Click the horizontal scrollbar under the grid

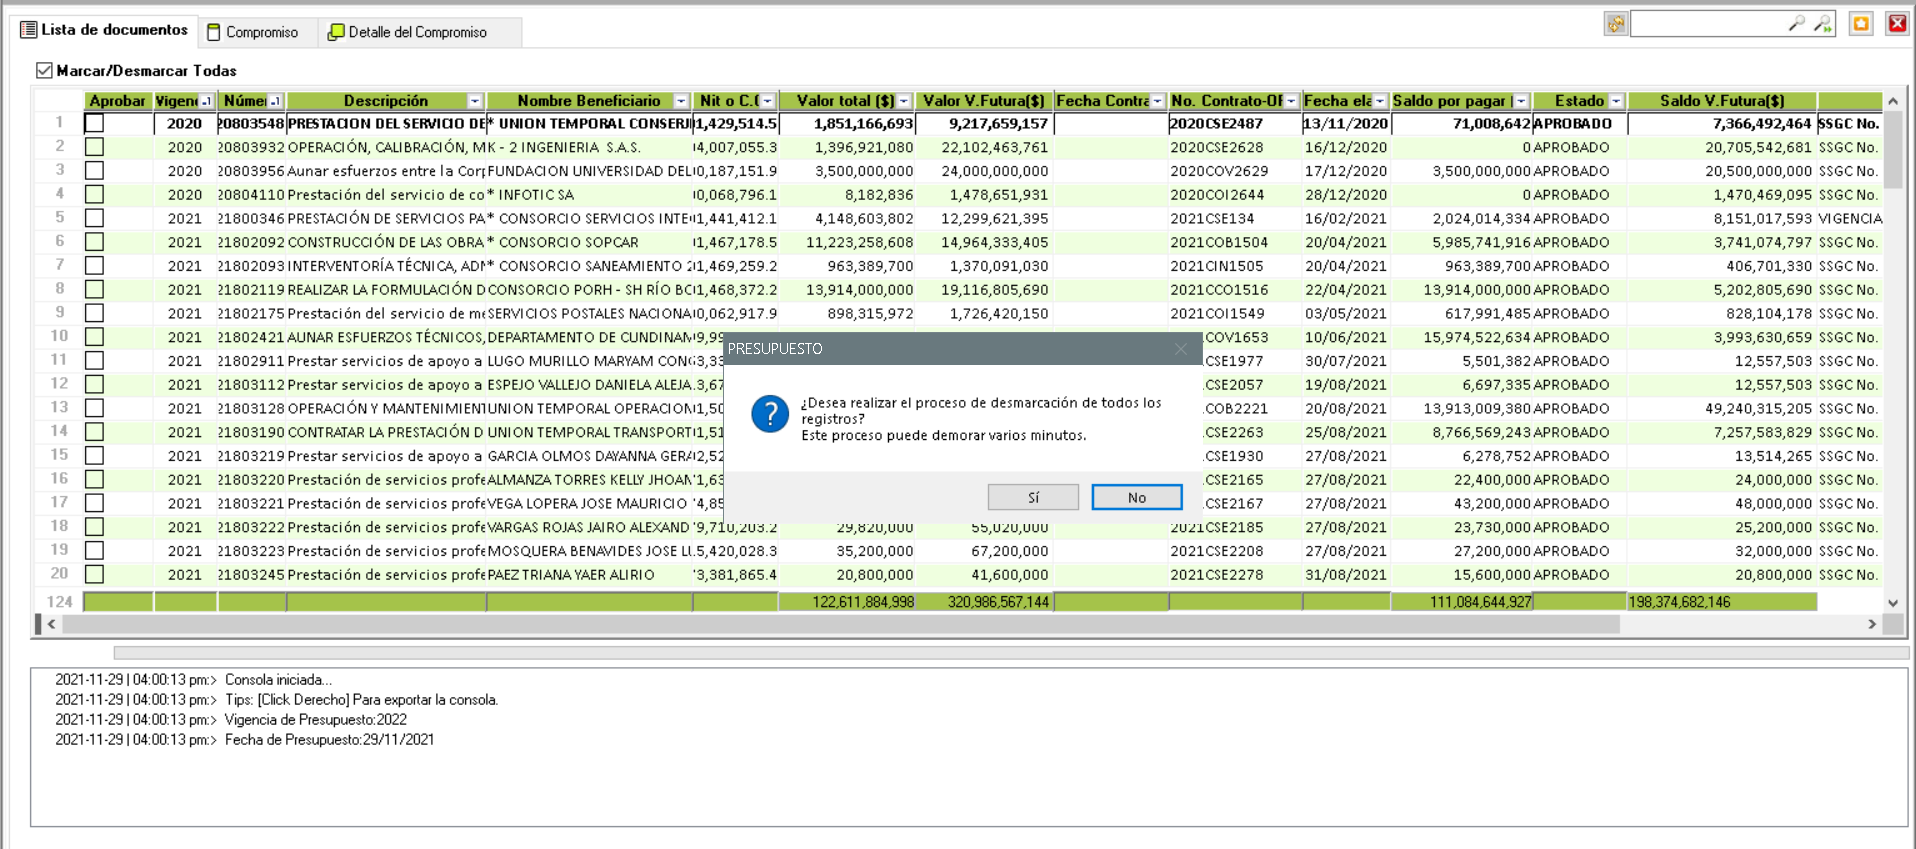click(x=840, y=624)
